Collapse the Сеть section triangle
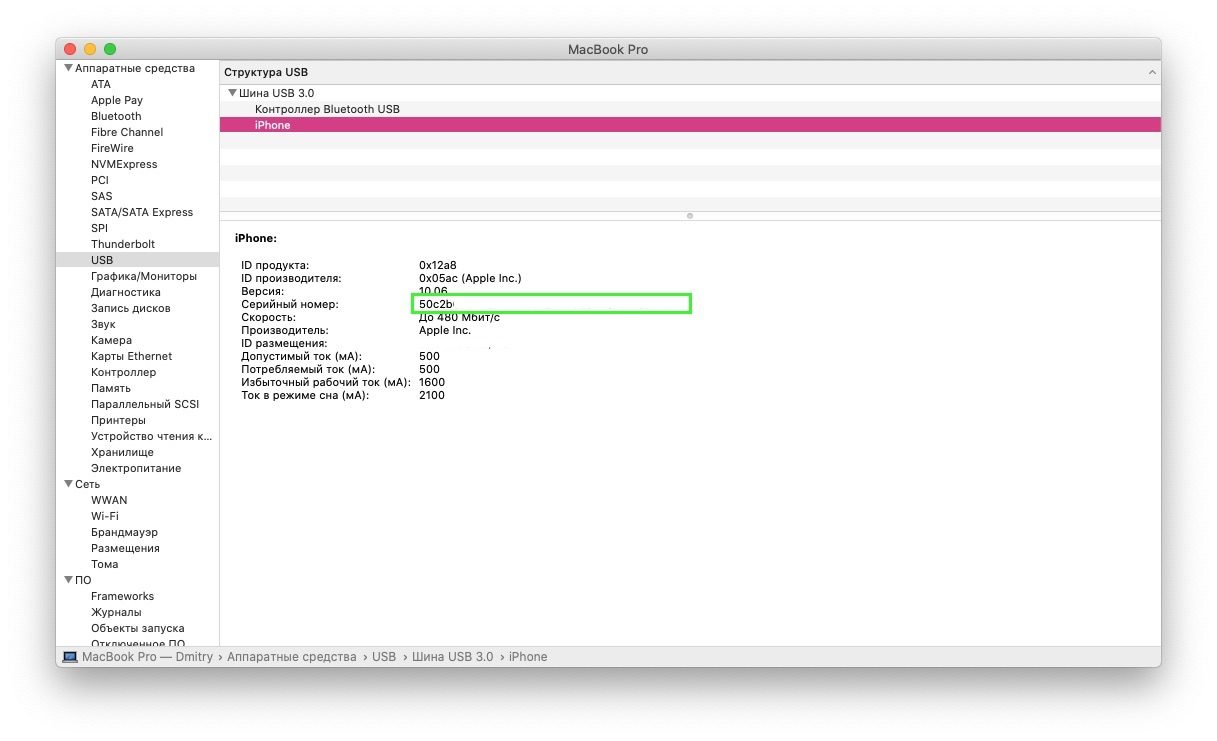The image size is (1217, 741). click(x=68, y=484)
